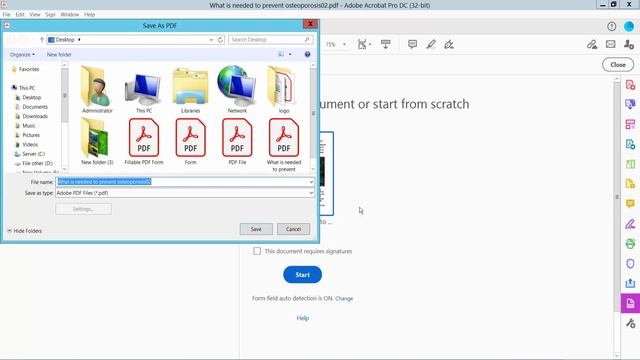Image resolution: width=640 pixels, height=360 pixels.
Task: Click the blue Start button
Action: point(302,275)
